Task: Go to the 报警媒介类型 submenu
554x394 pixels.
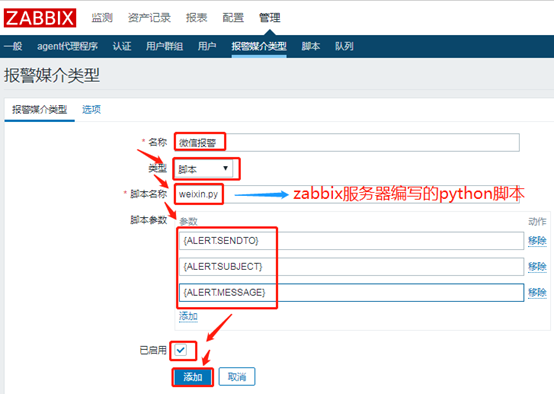Action: (x=259, y=46)
